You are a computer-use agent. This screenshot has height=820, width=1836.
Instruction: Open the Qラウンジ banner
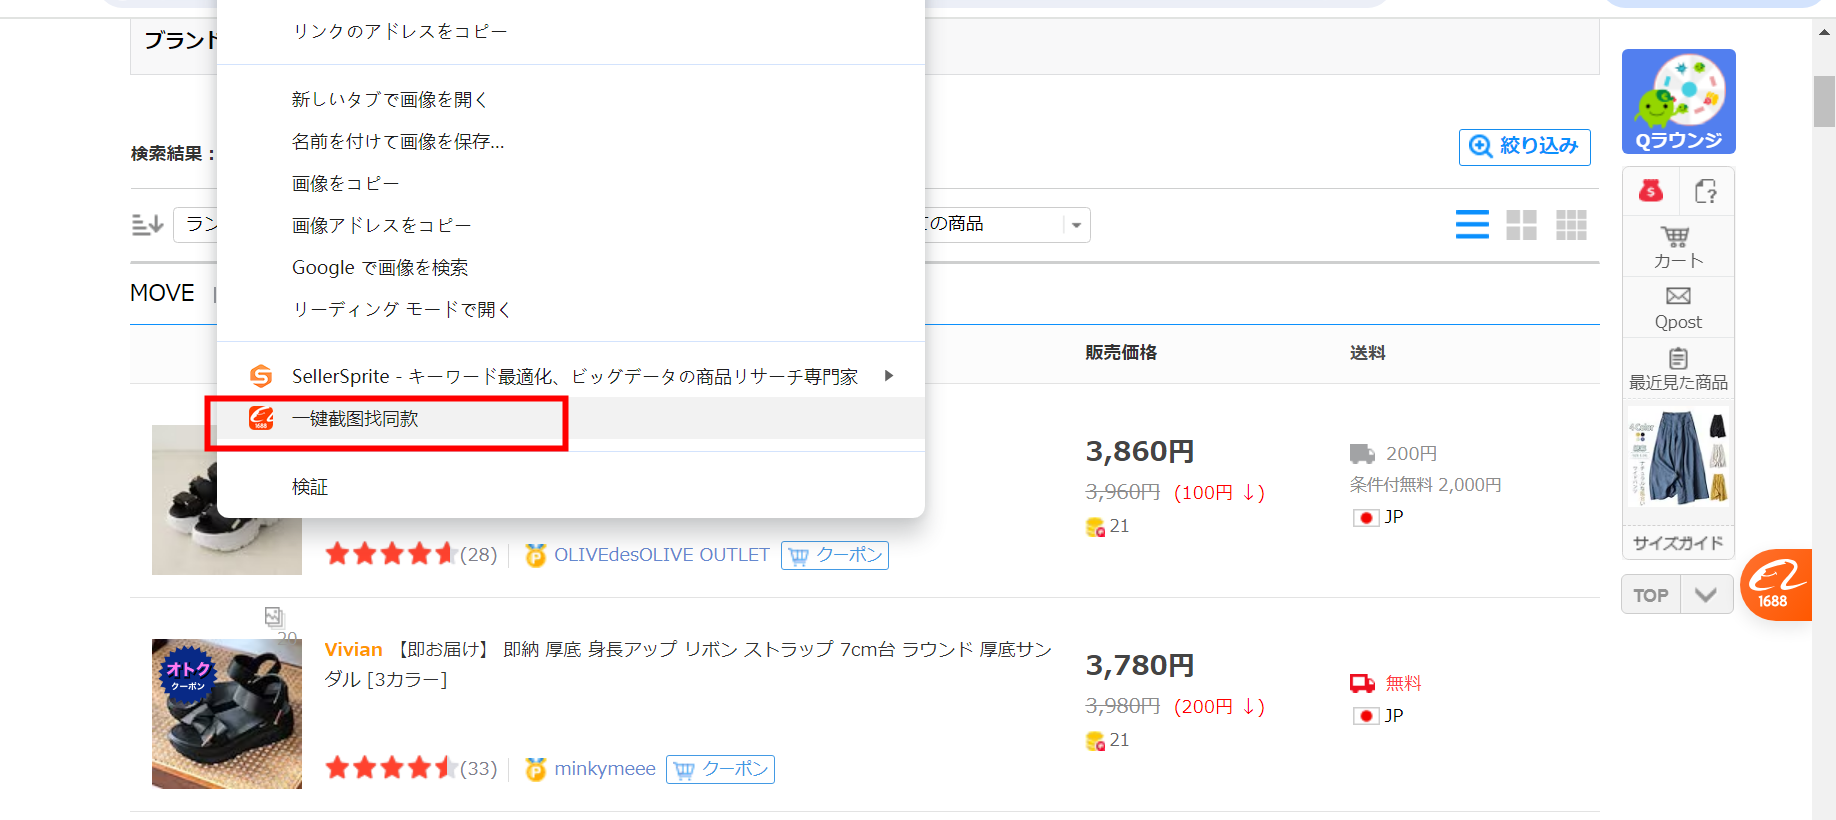click(x=1678, y=101)
